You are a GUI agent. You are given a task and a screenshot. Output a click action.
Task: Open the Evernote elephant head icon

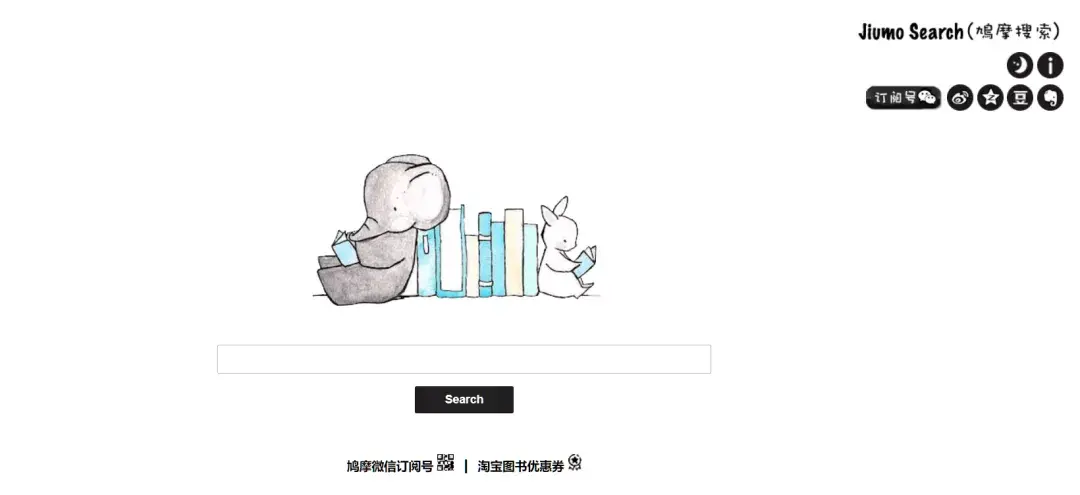[1050, 98]
